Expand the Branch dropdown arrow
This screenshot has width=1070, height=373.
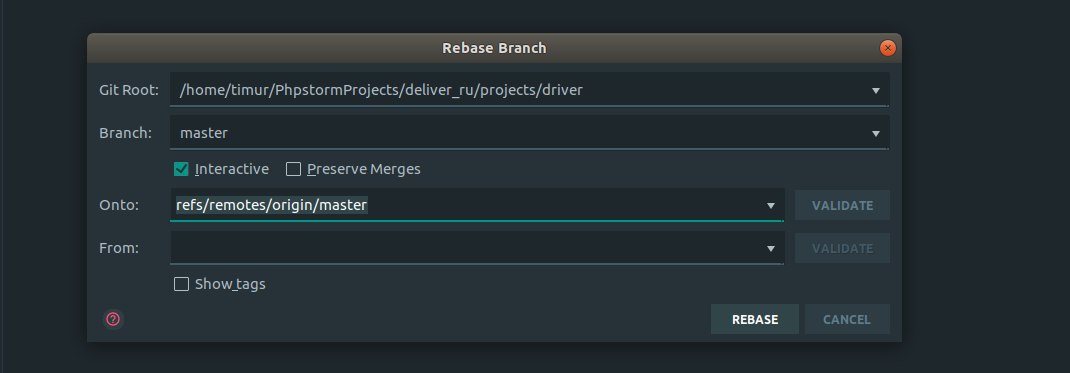[x=876, y=134]
